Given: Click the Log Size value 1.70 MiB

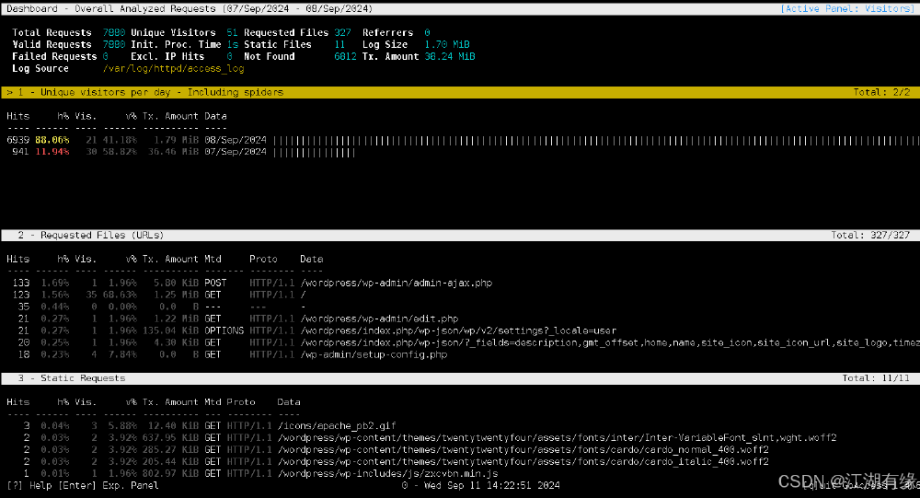Looking at the screenshot, I should 447,45.
